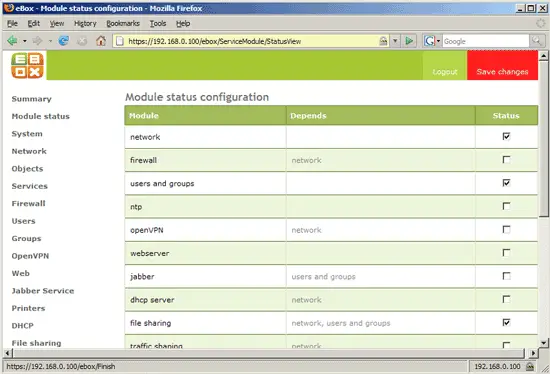Open the address bar history dropdown
Image resolution: width=550 pixels, height=374 pixels.
[x=395, y=41]
